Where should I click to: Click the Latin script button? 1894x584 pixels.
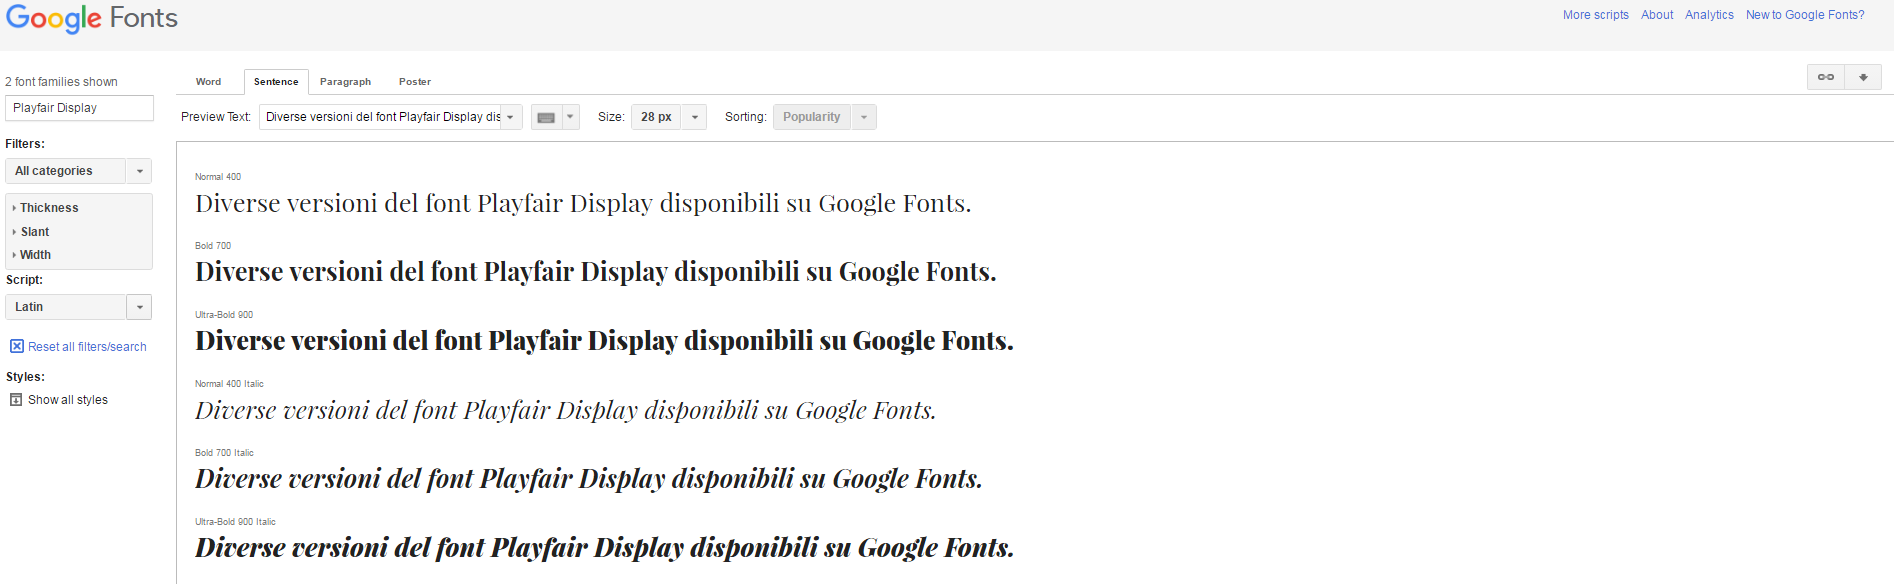coord(66,307)
